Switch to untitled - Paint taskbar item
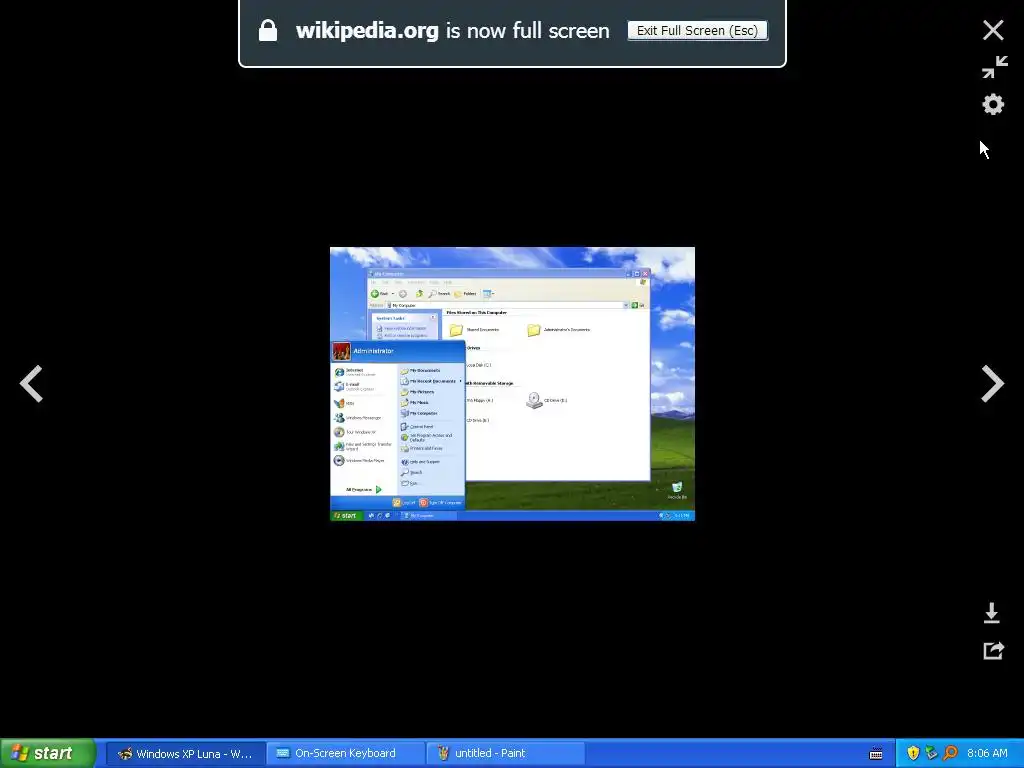The image size is (1024, 768). (505, 753)
